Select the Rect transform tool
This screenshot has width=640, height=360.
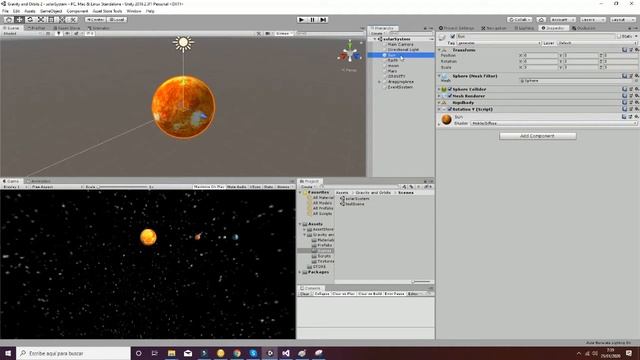pyautogui.click(x=51, y=20)
